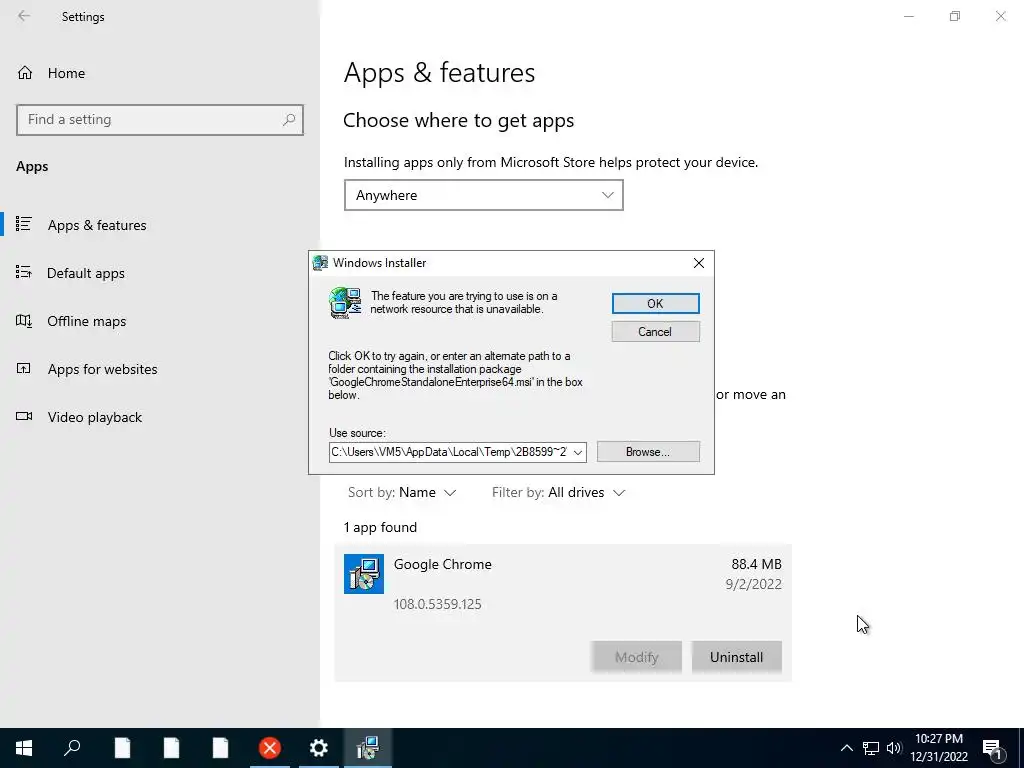Click OK in Windows Installer dialog
This screenshot has width=1024, height=768.
coord(655,304)
